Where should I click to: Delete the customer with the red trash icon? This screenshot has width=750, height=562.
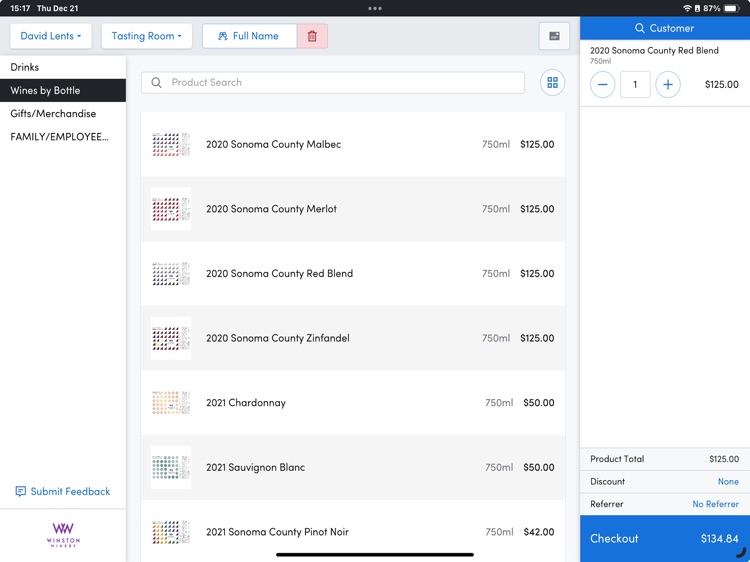point(312,36)
